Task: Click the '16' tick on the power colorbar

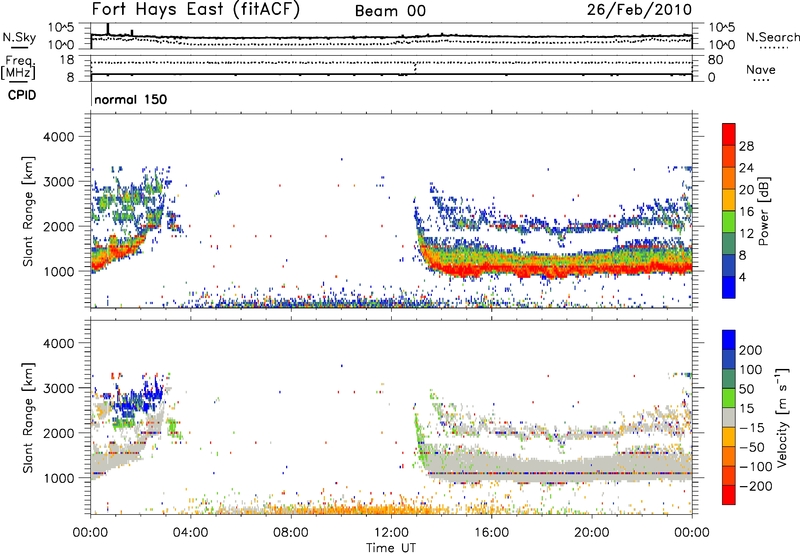Action: tap(746, 212)
